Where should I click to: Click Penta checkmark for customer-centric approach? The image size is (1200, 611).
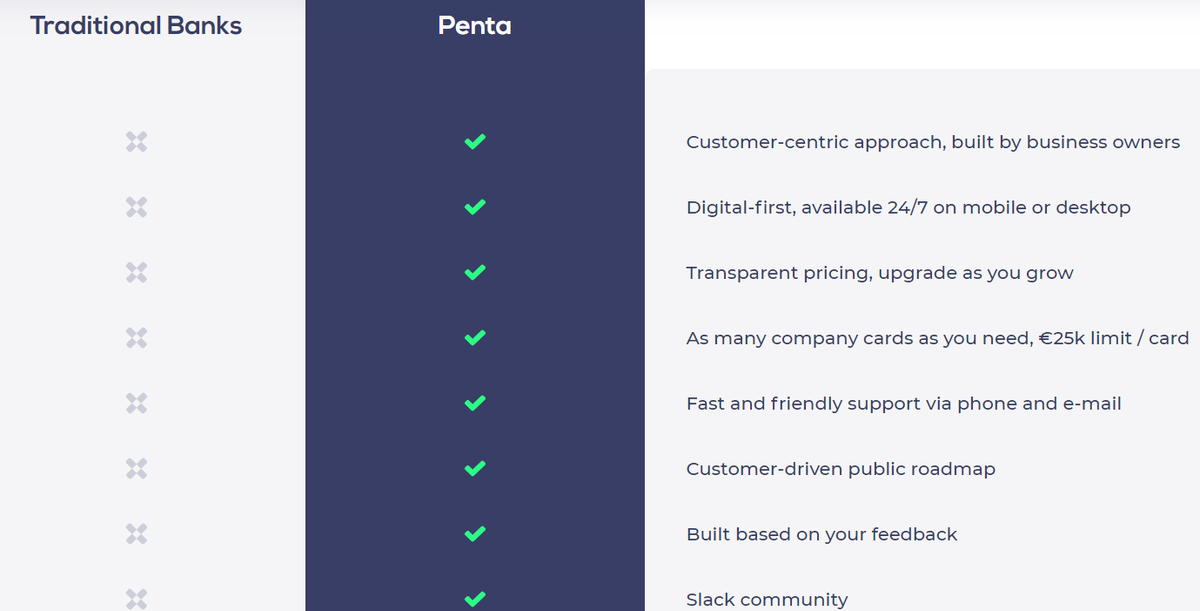click(x=475, y=142)
